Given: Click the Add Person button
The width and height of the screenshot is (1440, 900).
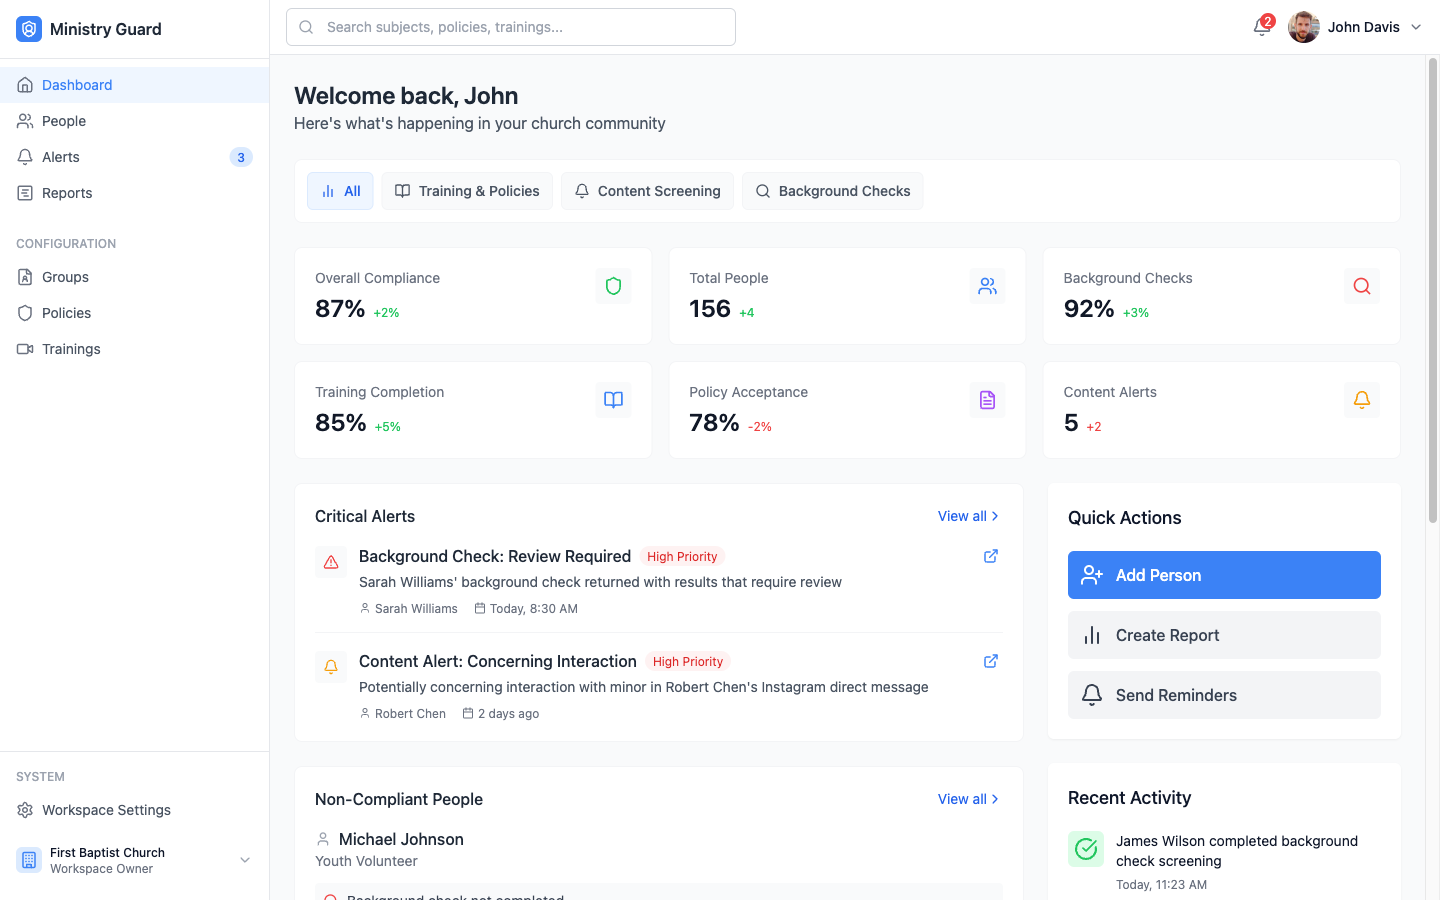Looking at the screenshot, I should tap(1223, 575).
